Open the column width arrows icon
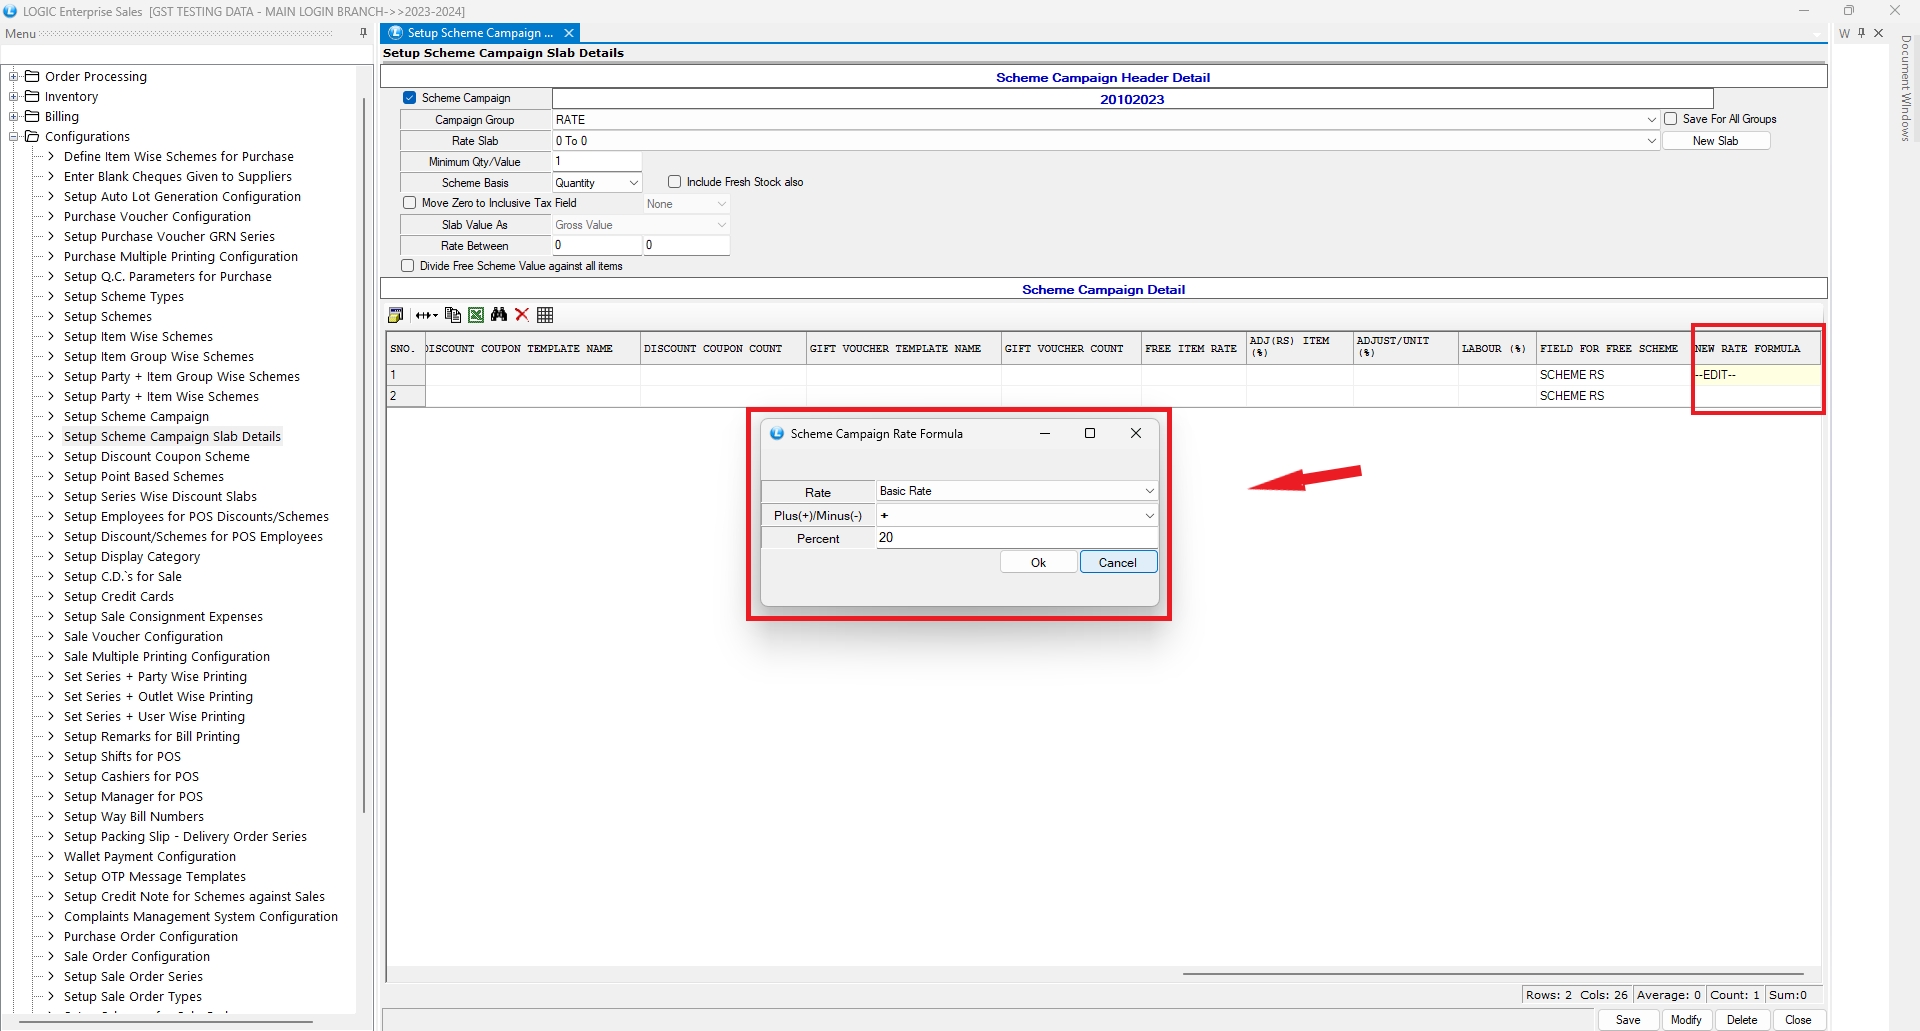Image resolution: width=1920 pixels, height=1031 pixels. [x=427, y=315]
